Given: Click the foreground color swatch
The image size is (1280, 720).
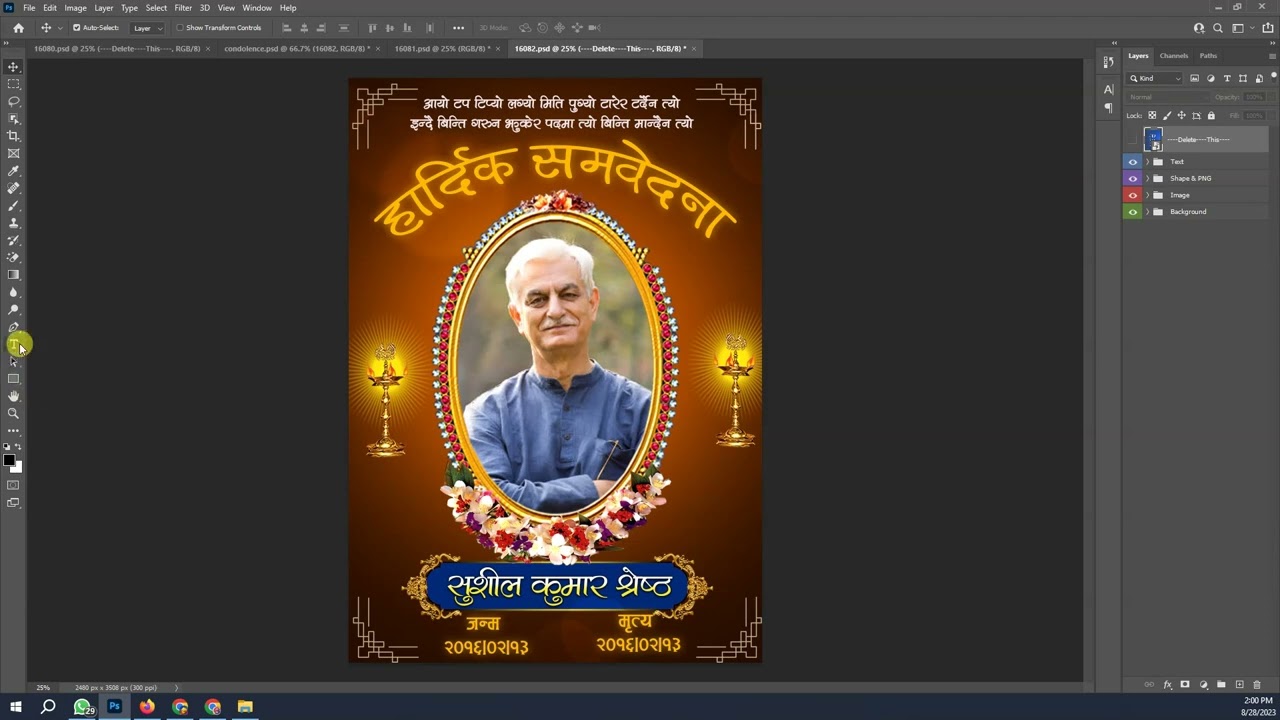Looking at the screenshot, I should click(9, 461).
